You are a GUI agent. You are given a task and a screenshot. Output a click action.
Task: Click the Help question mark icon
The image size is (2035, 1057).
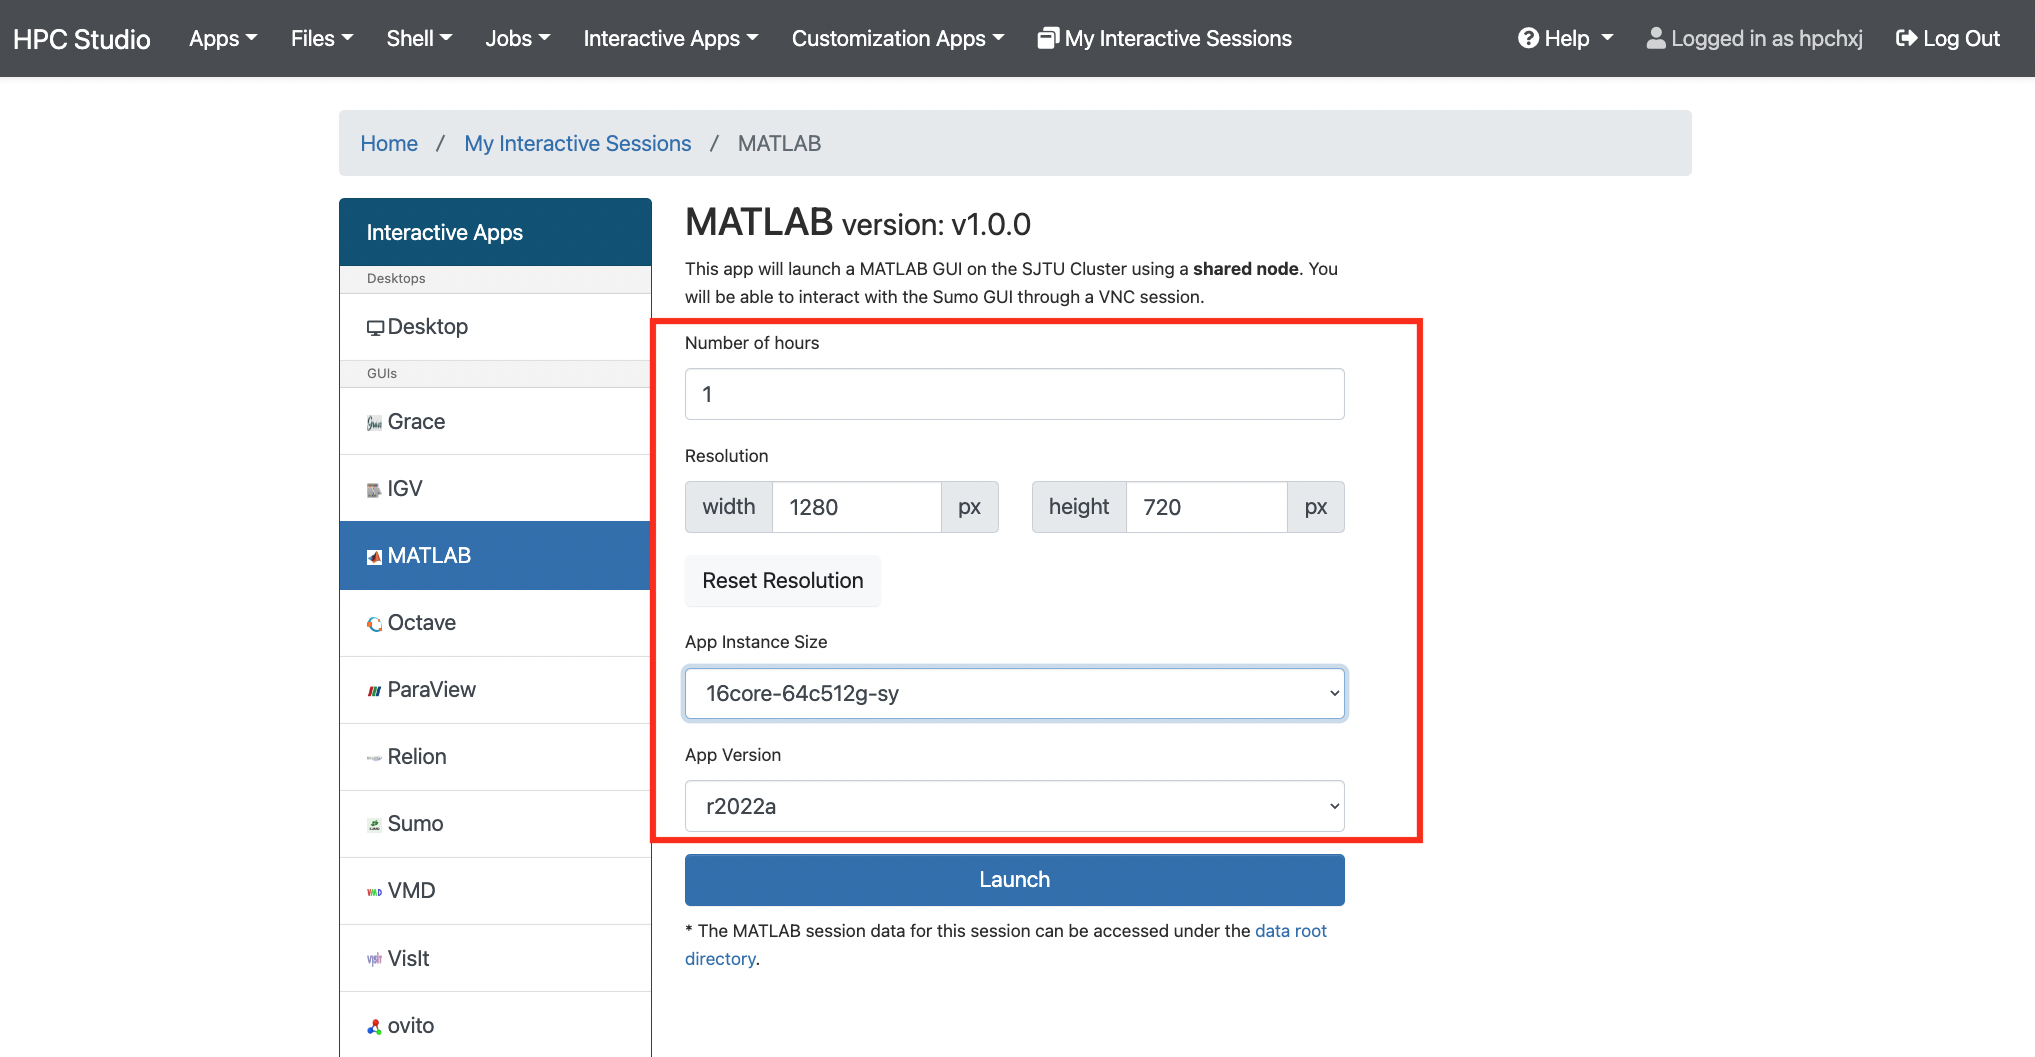coord(1528,38)
